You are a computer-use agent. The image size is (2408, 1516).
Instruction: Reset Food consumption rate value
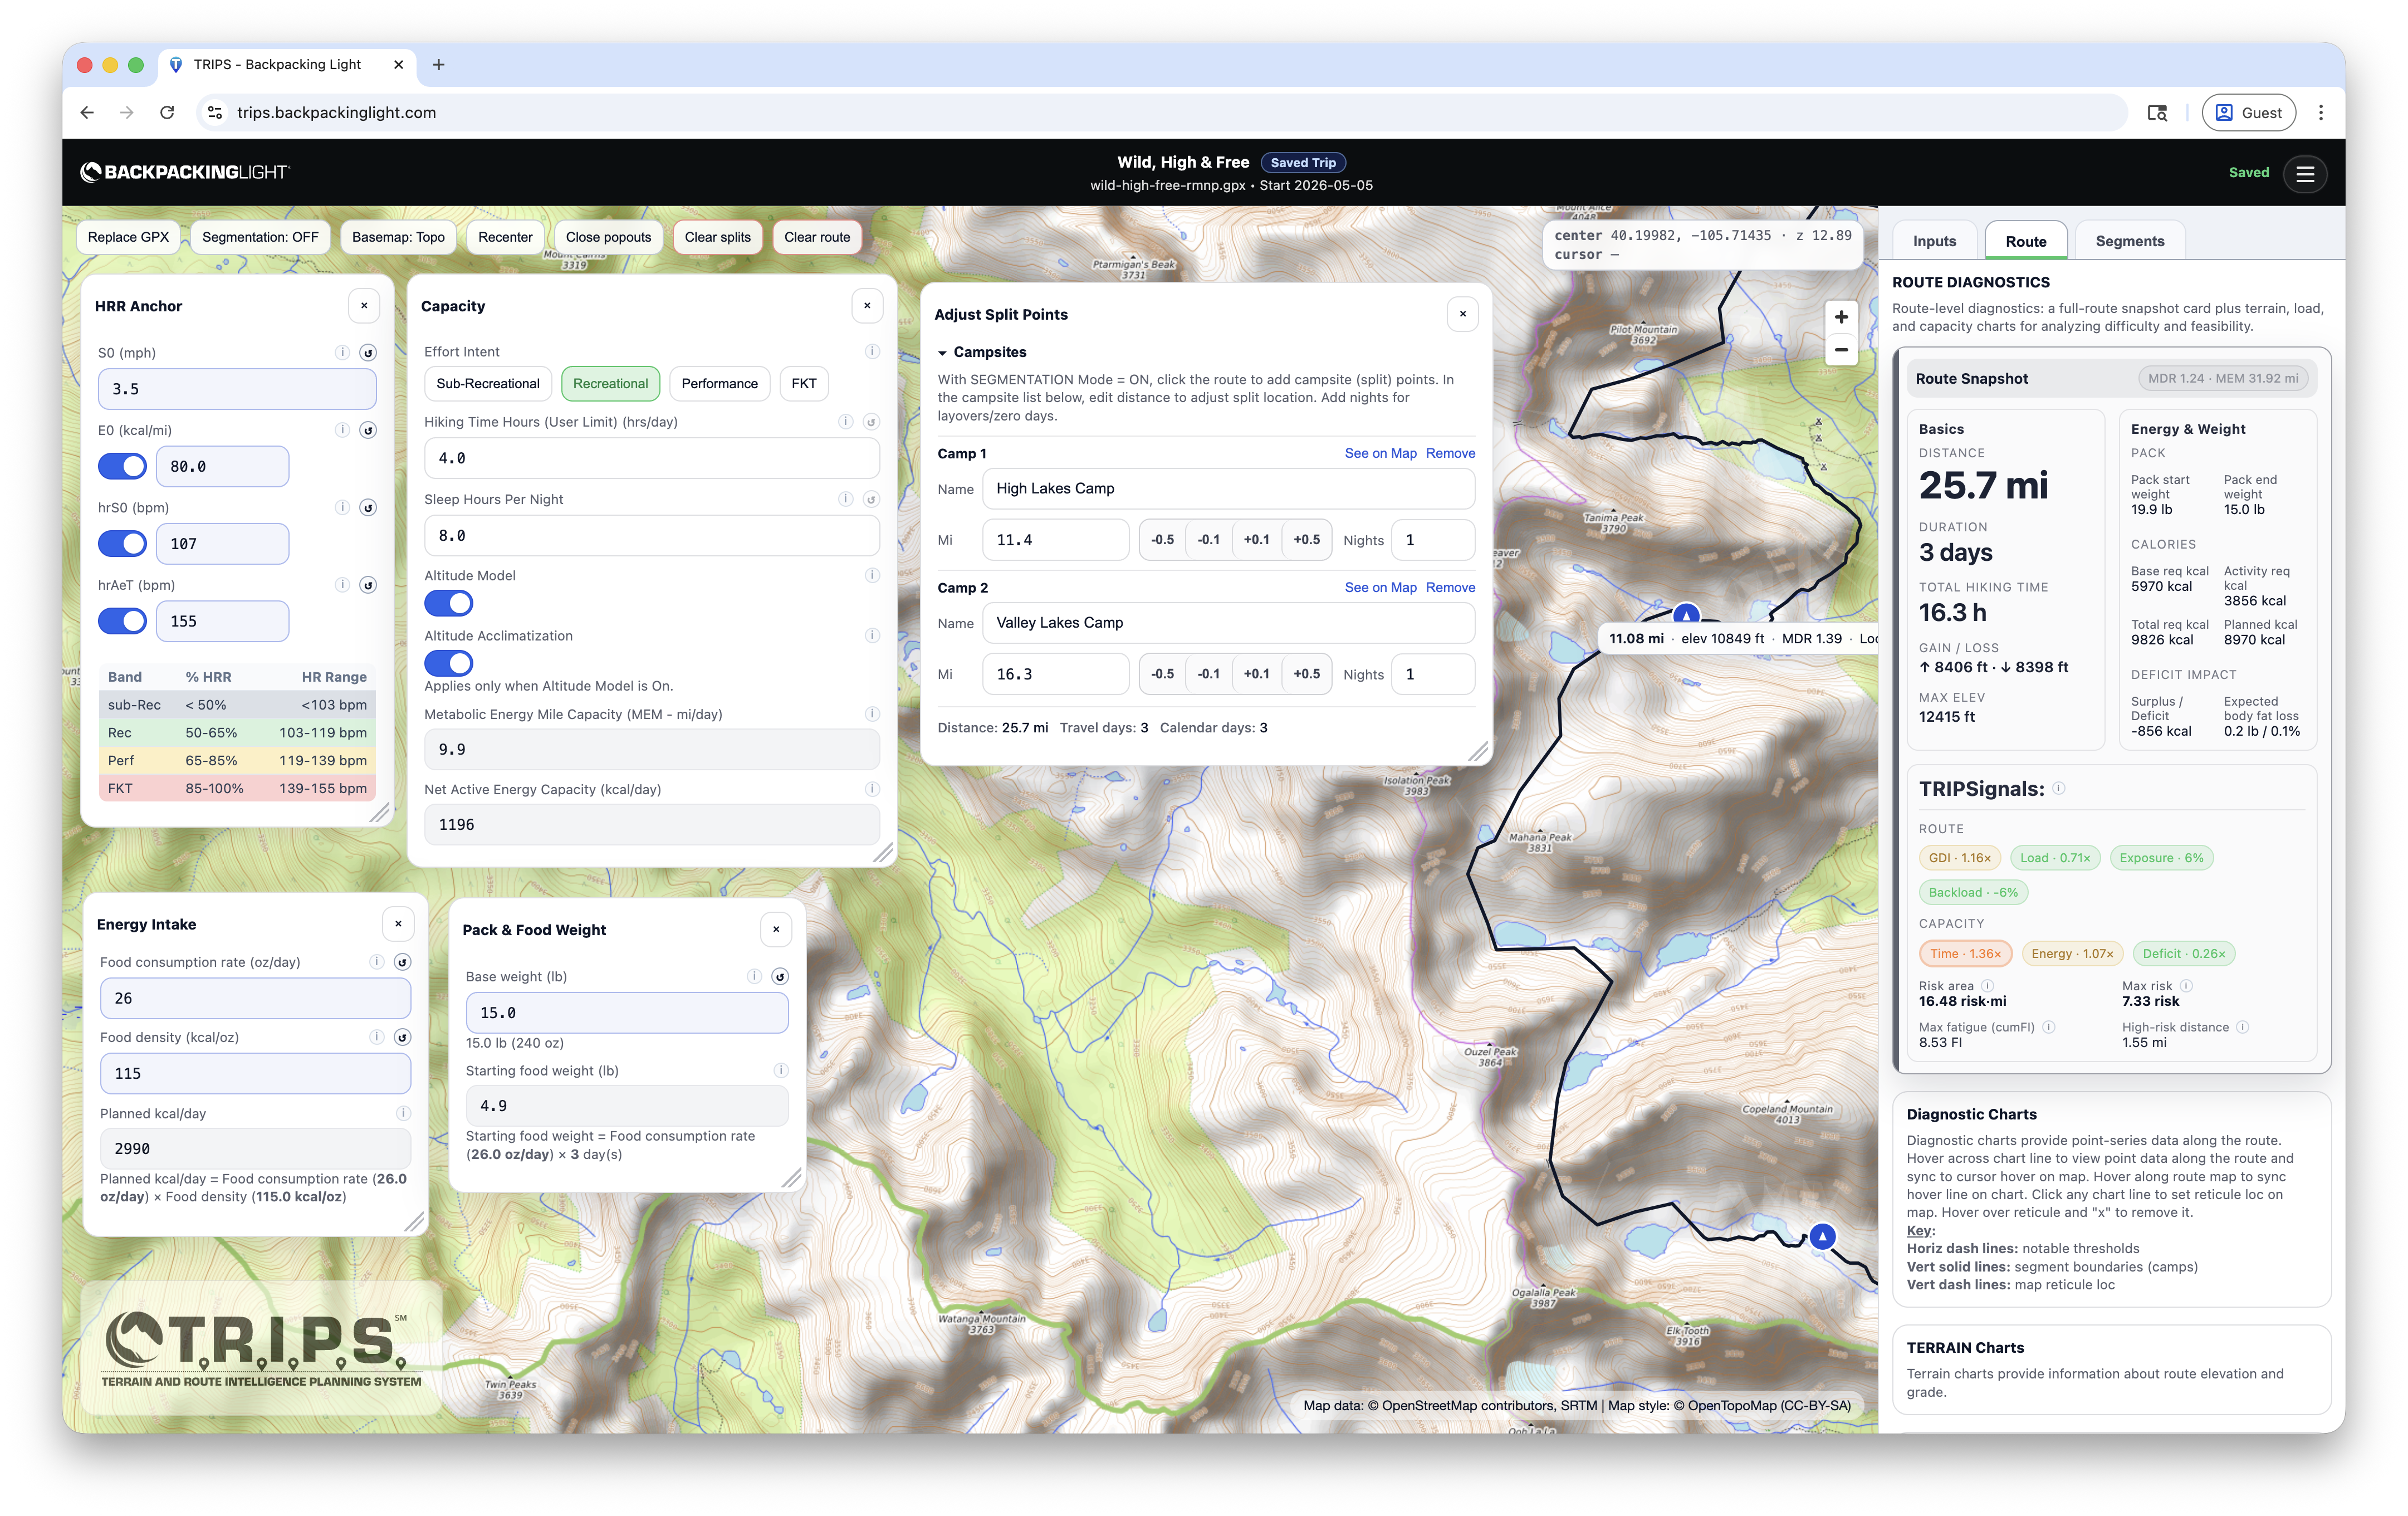click(x=402, y=962)
